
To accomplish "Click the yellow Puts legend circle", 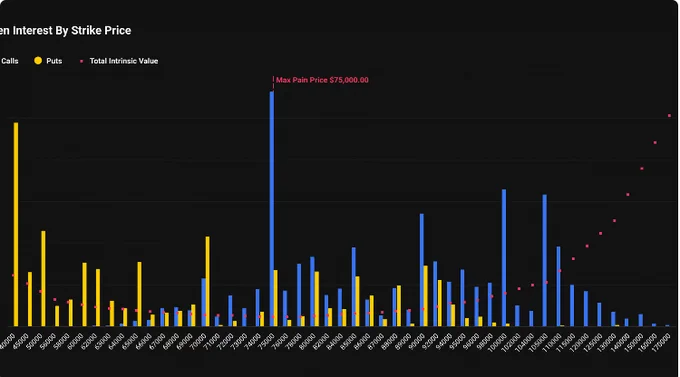I will pyautogui.click(x=38, y=61).
